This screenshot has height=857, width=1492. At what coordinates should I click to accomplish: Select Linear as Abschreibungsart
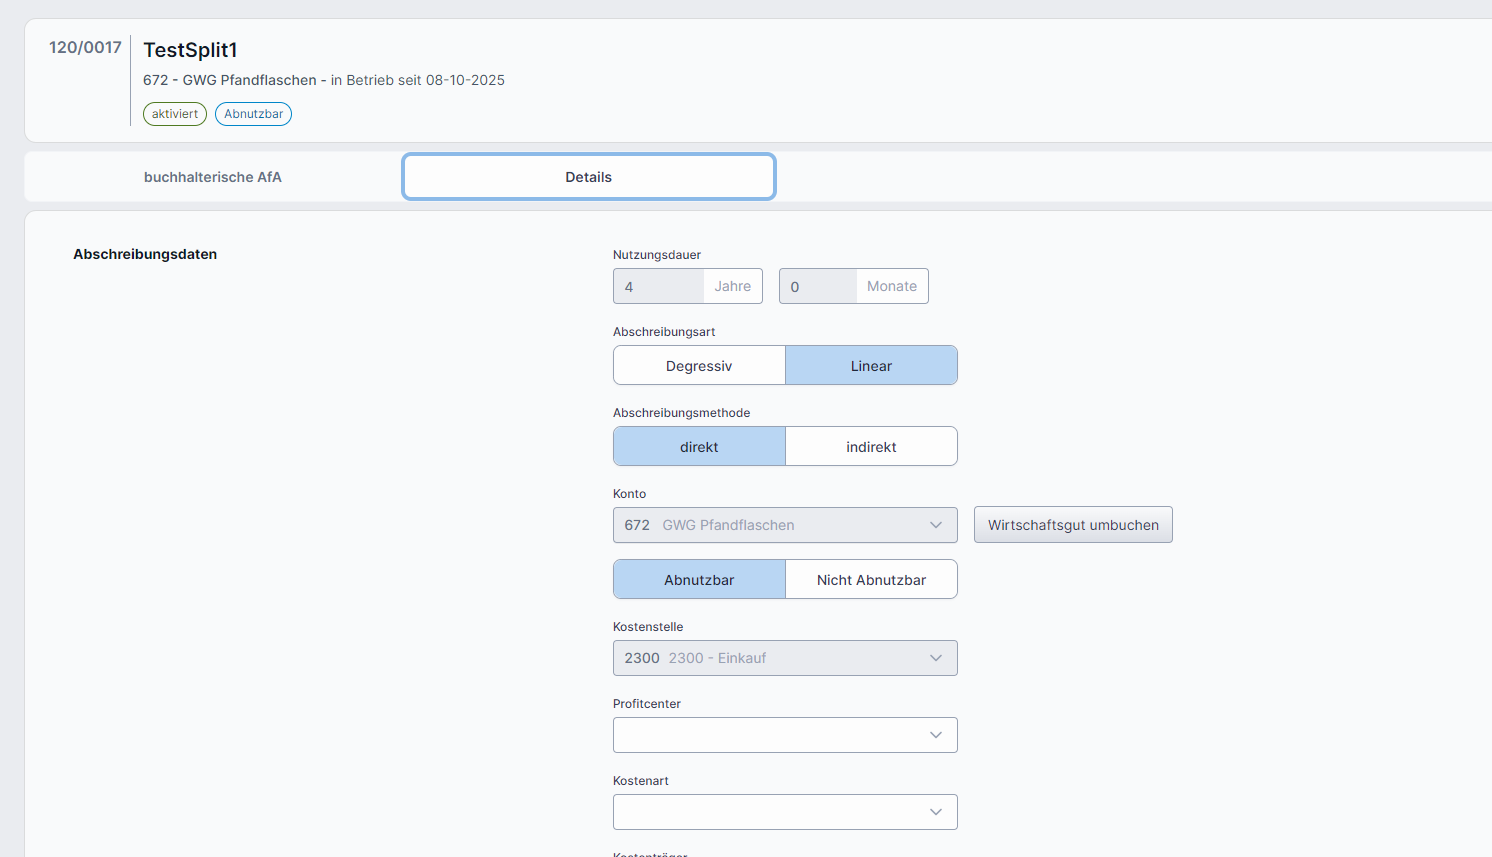click(x=871, y=366)
